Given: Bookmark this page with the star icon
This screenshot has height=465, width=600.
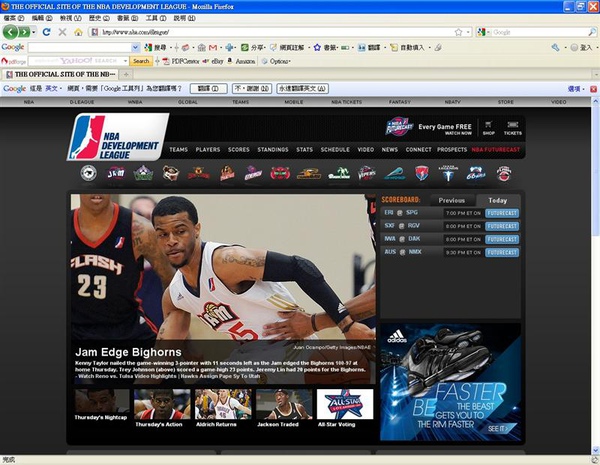Looking at the screenshot, I should pos(458,33).
